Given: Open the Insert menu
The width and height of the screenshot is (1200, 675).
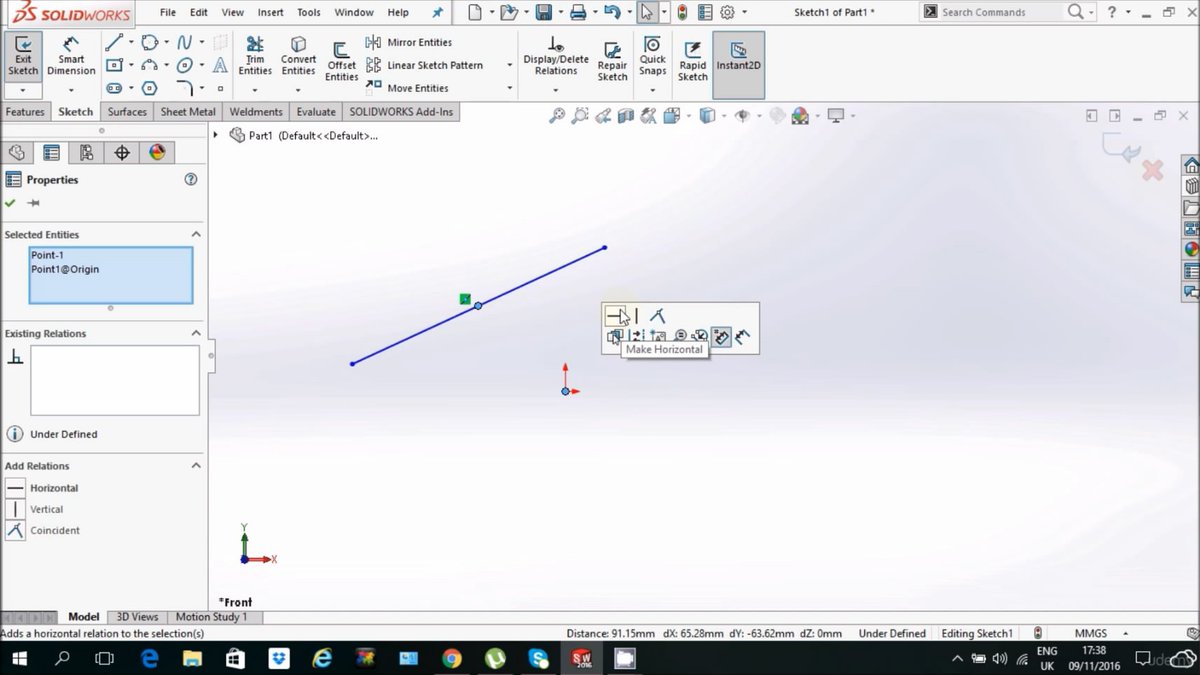Looking at the screenshot, I should coord(270,12).
